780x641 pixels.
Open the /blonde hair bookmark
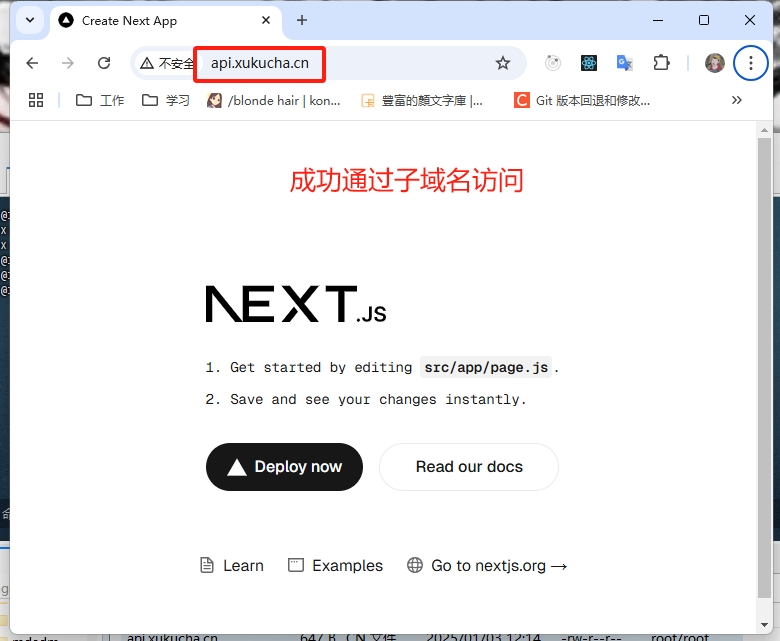tap(274, 100)
